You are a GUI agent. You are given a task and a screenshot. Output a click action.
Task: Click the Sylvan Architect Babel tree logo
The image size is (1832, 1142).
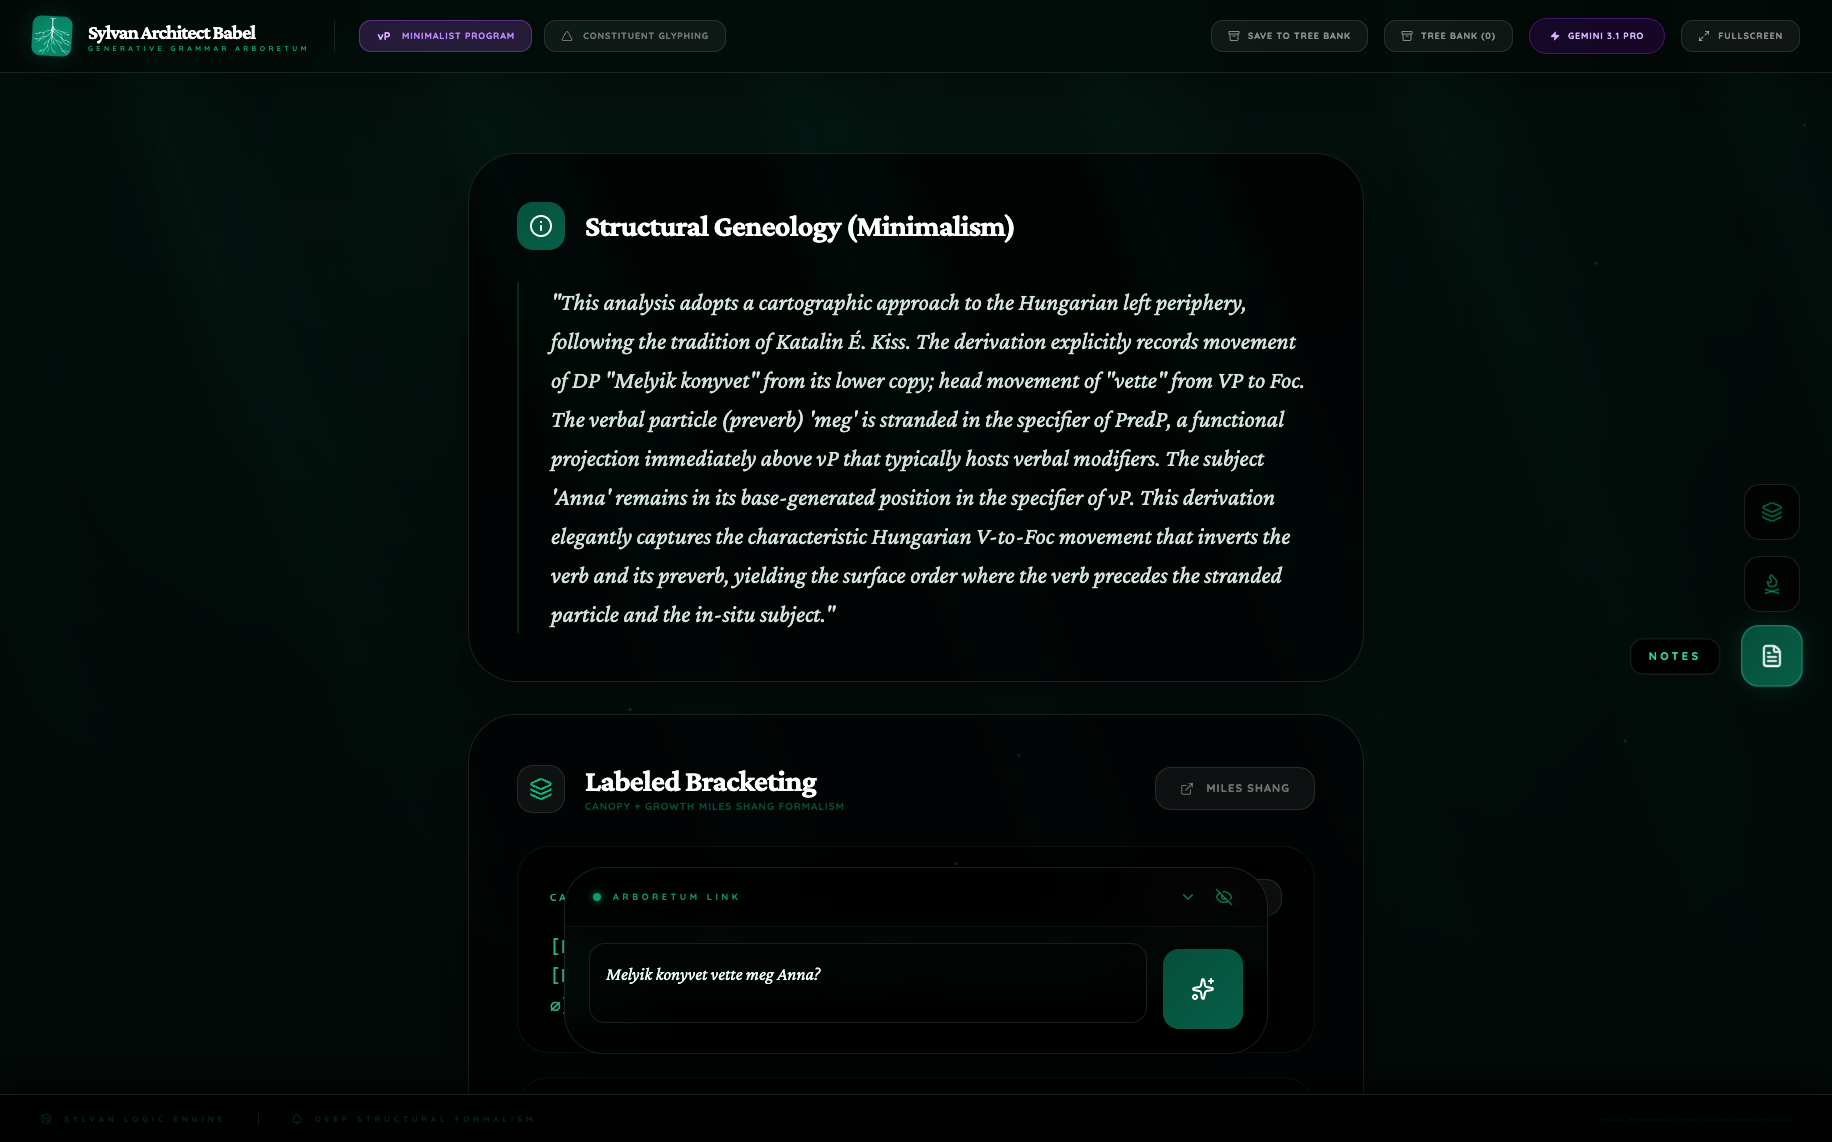[x=51, y=35]
